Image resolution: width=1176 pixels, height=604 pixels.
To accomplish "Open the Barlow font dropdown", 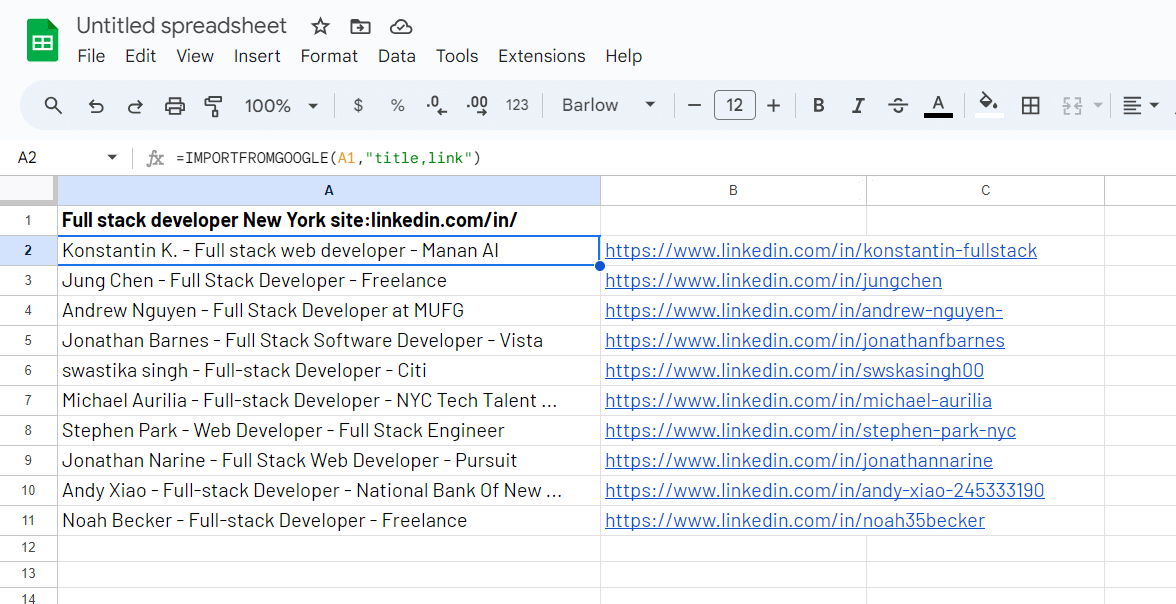I will click(x=608, y=106).
